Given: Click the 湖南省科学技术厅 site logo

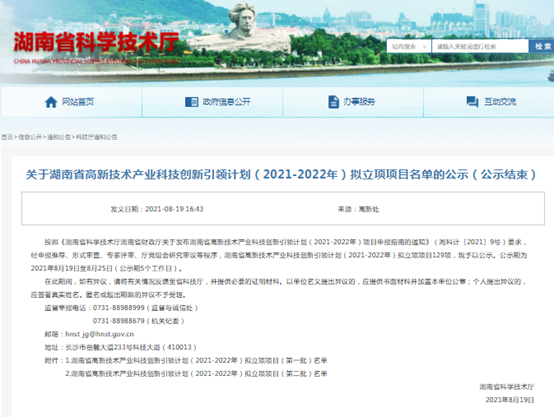Looking at the screenshot, I should tap(96, 47).
